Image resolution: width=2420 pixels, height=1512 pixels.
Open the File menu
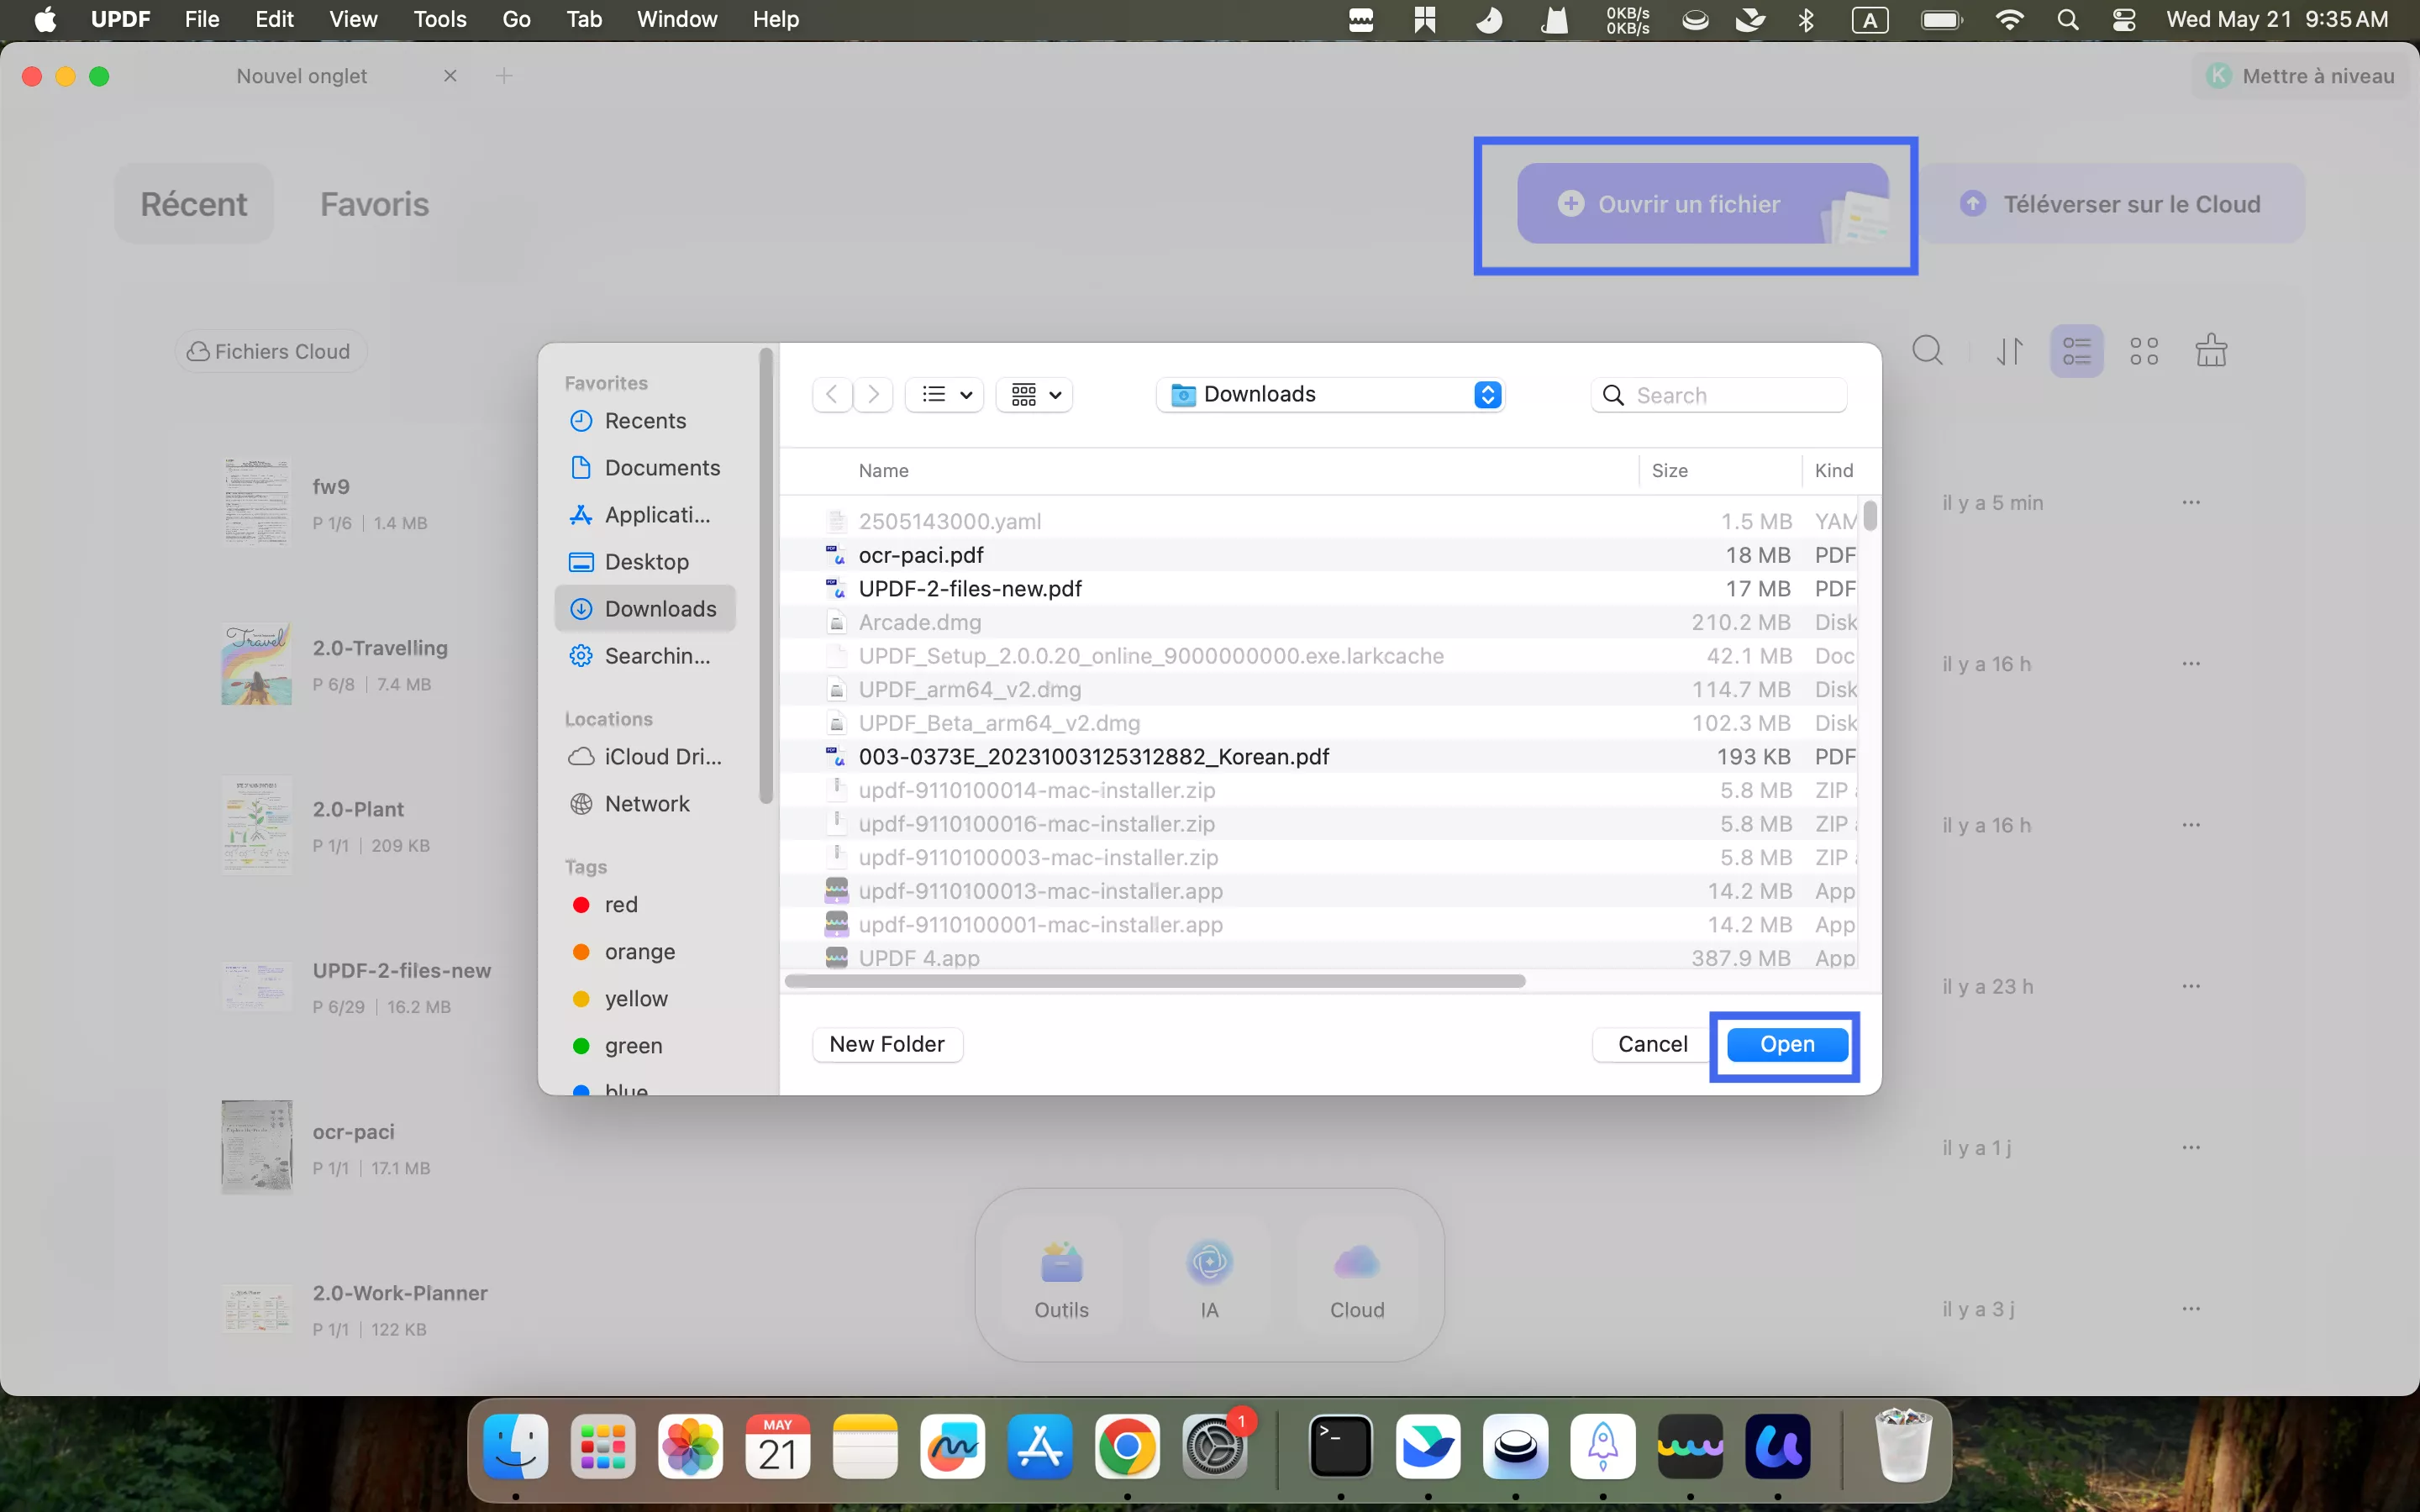(202, 19)
